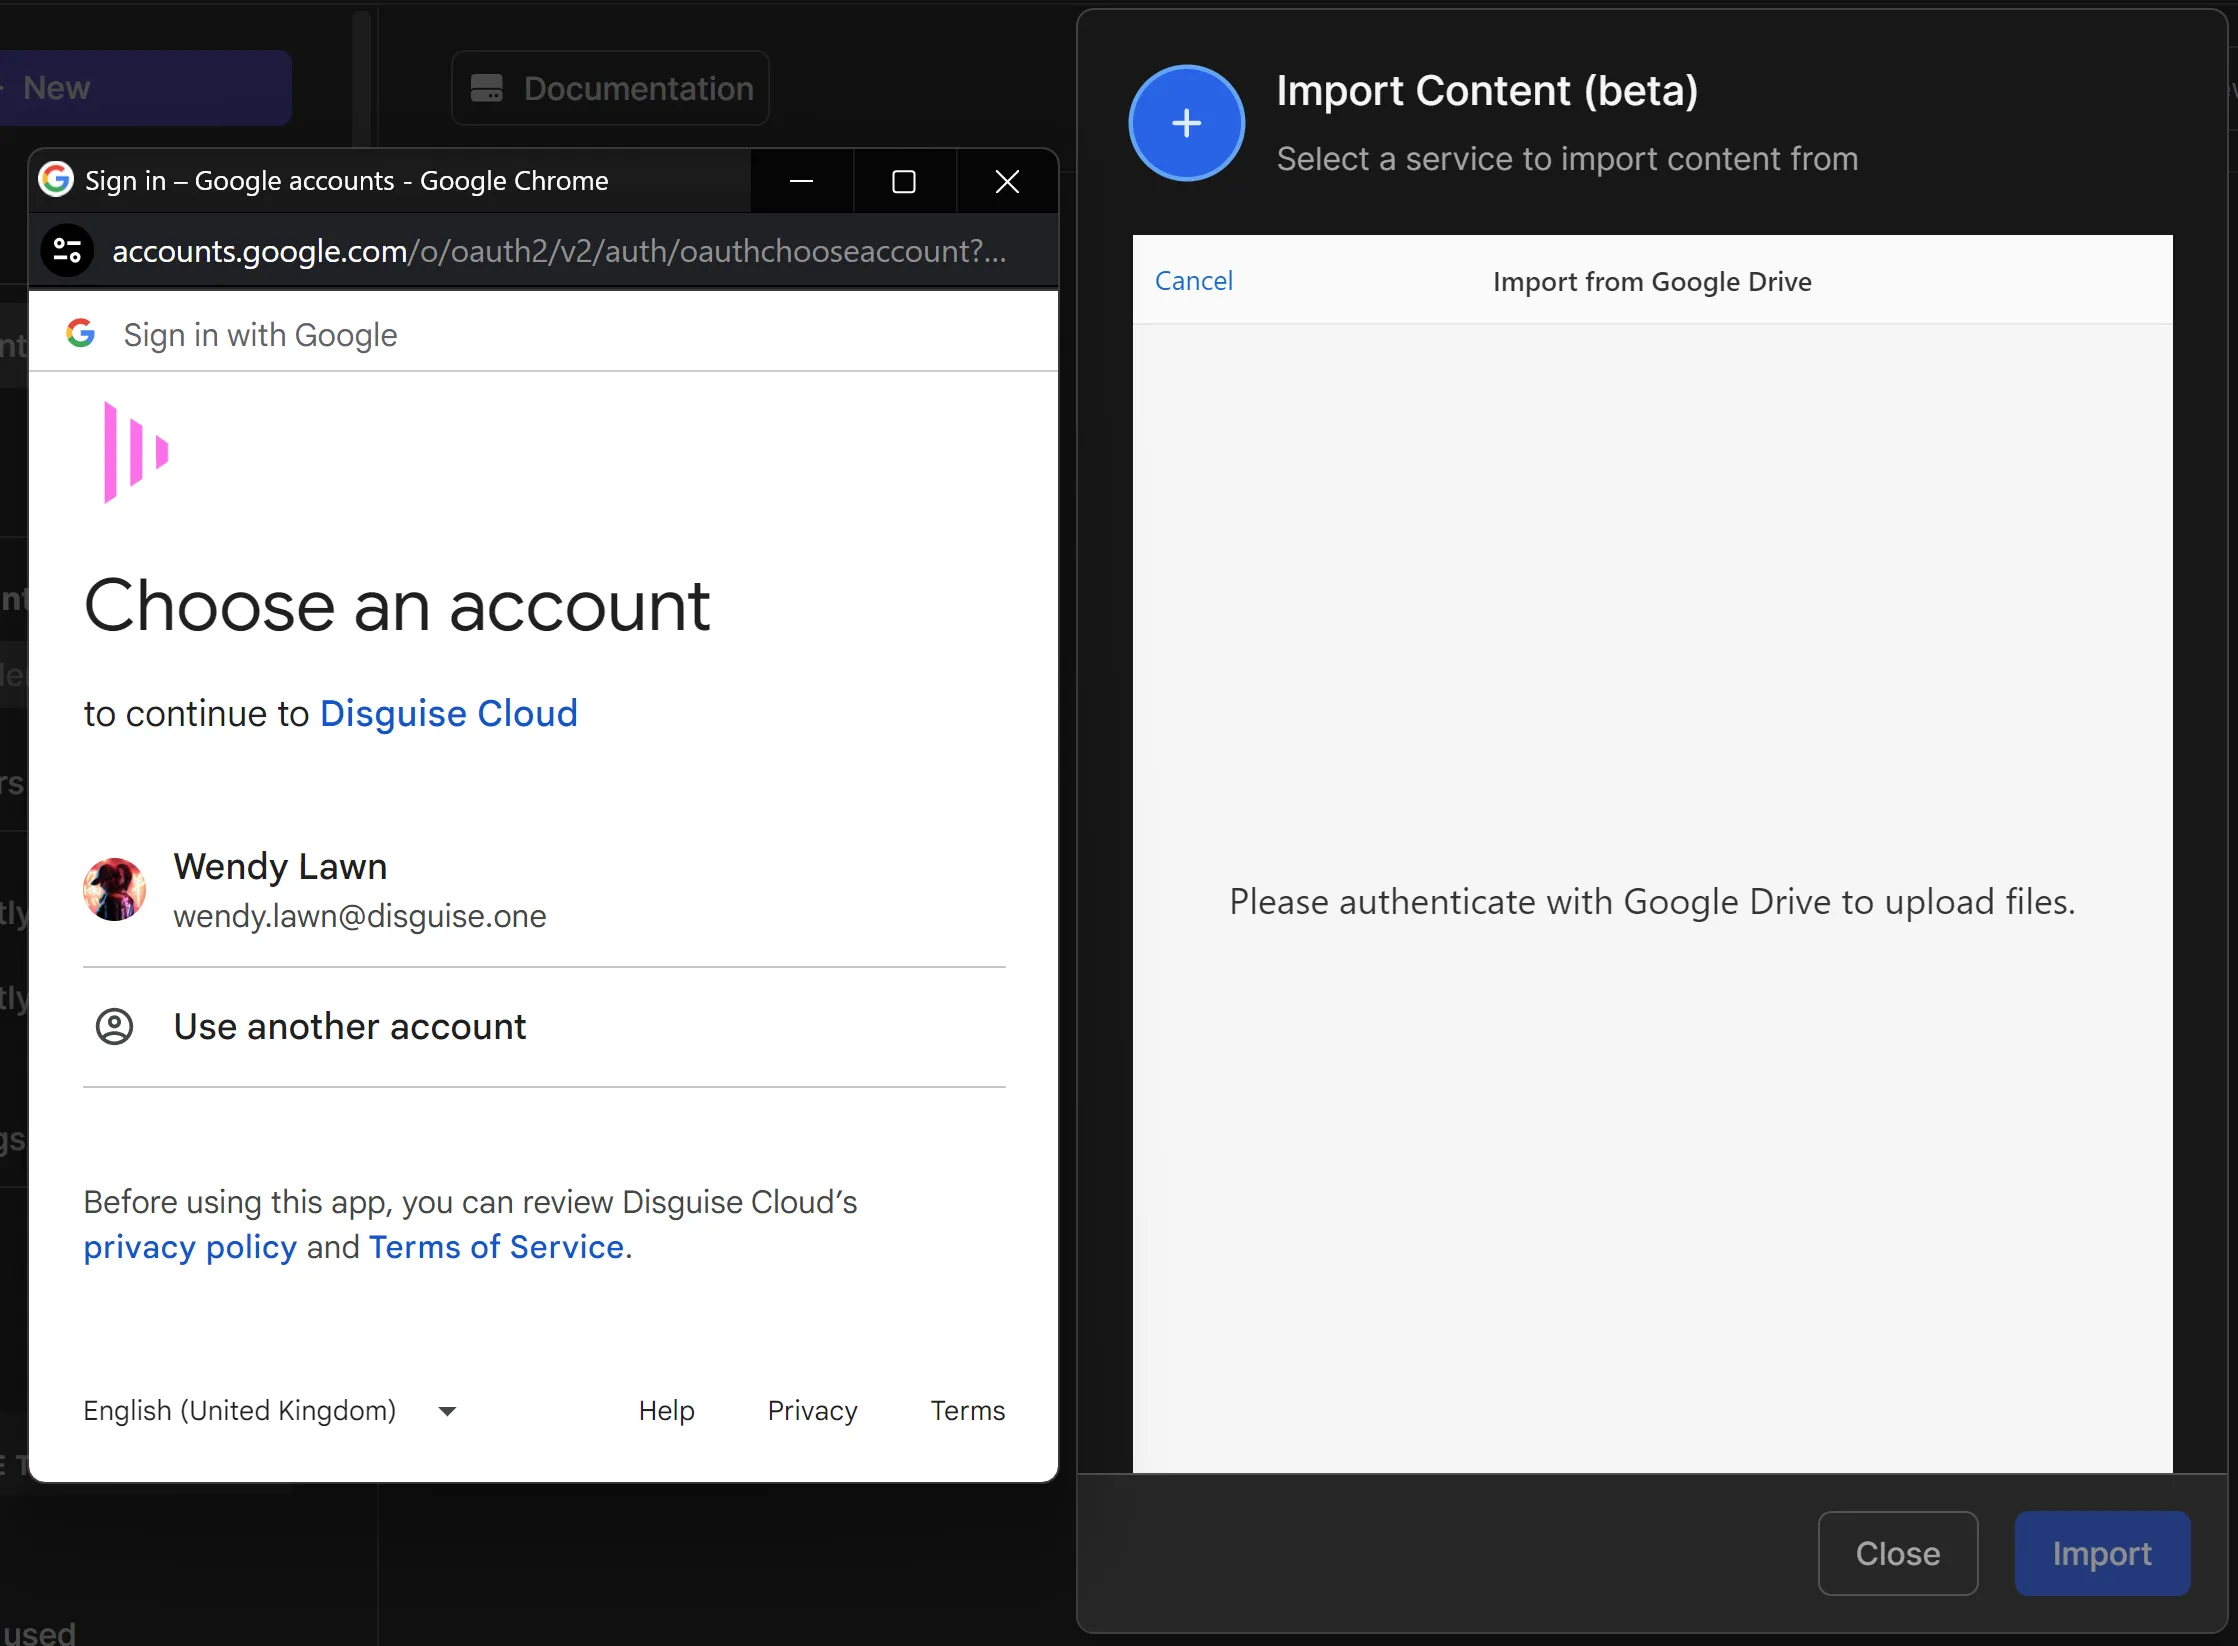This screenshot has height=1646, width=2238.
Task: Click the Google G logo in header
Action: (x=80, y=334)
